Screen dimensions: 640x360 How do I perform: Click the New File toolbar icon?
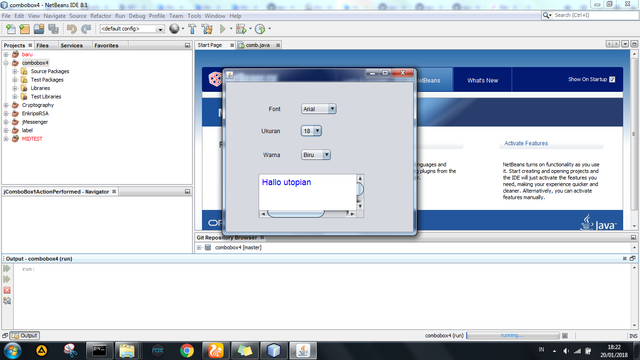click(11, 29)
